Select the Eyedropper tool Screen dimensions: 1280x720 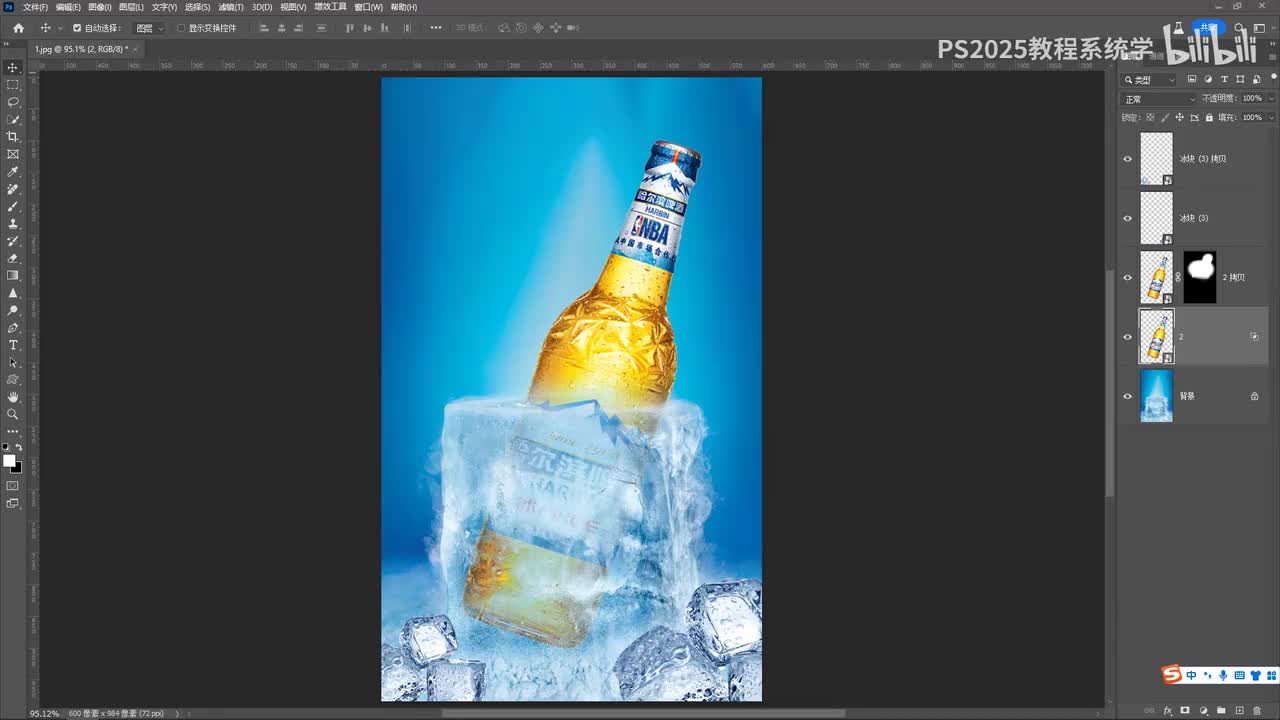click(x=13, y=172)
